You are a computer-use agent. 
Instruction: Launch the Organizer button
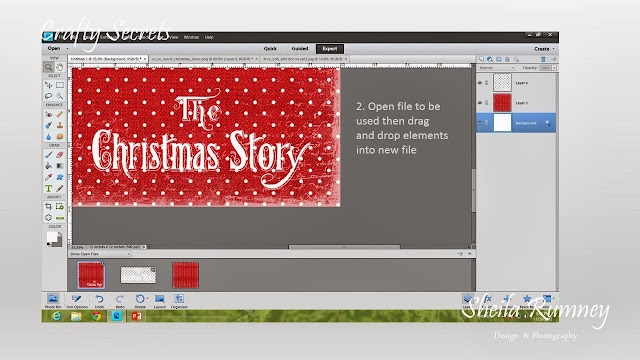(179, 301)
